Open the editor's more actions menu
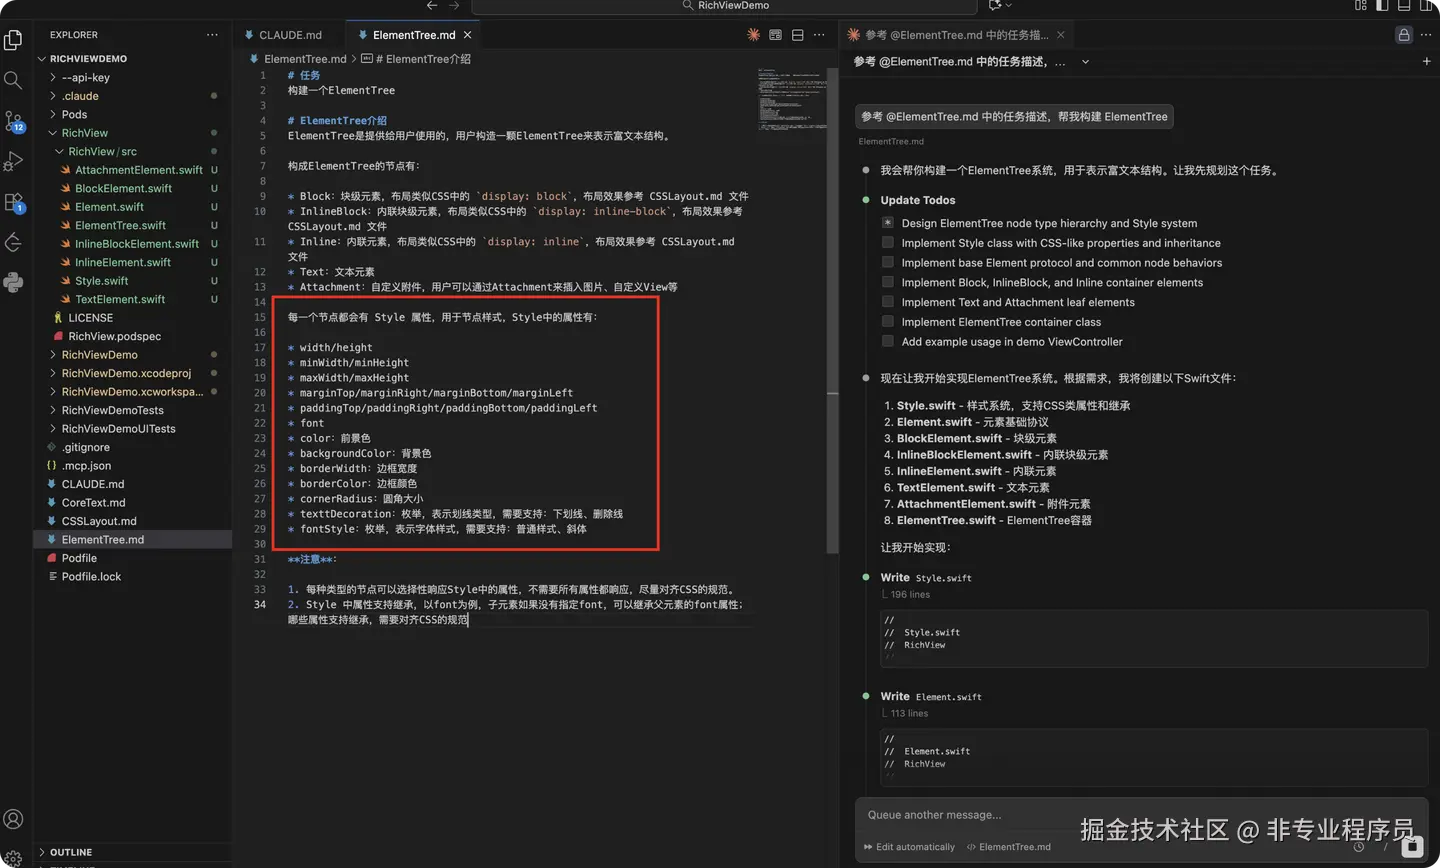 coord(819,35)
